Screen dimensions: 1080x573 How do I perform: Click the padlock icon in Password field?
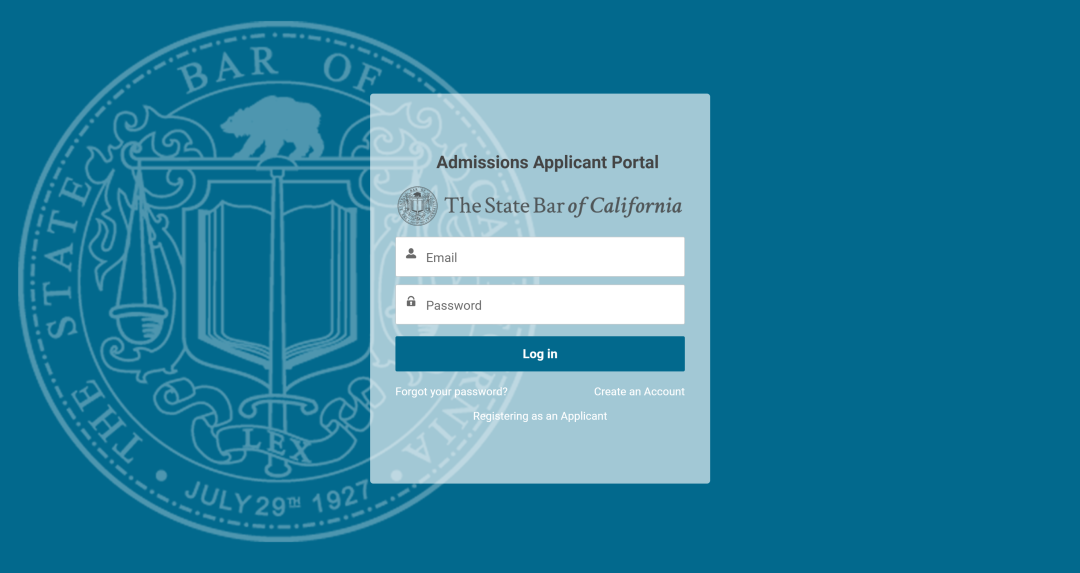click(x=411, y=302)
